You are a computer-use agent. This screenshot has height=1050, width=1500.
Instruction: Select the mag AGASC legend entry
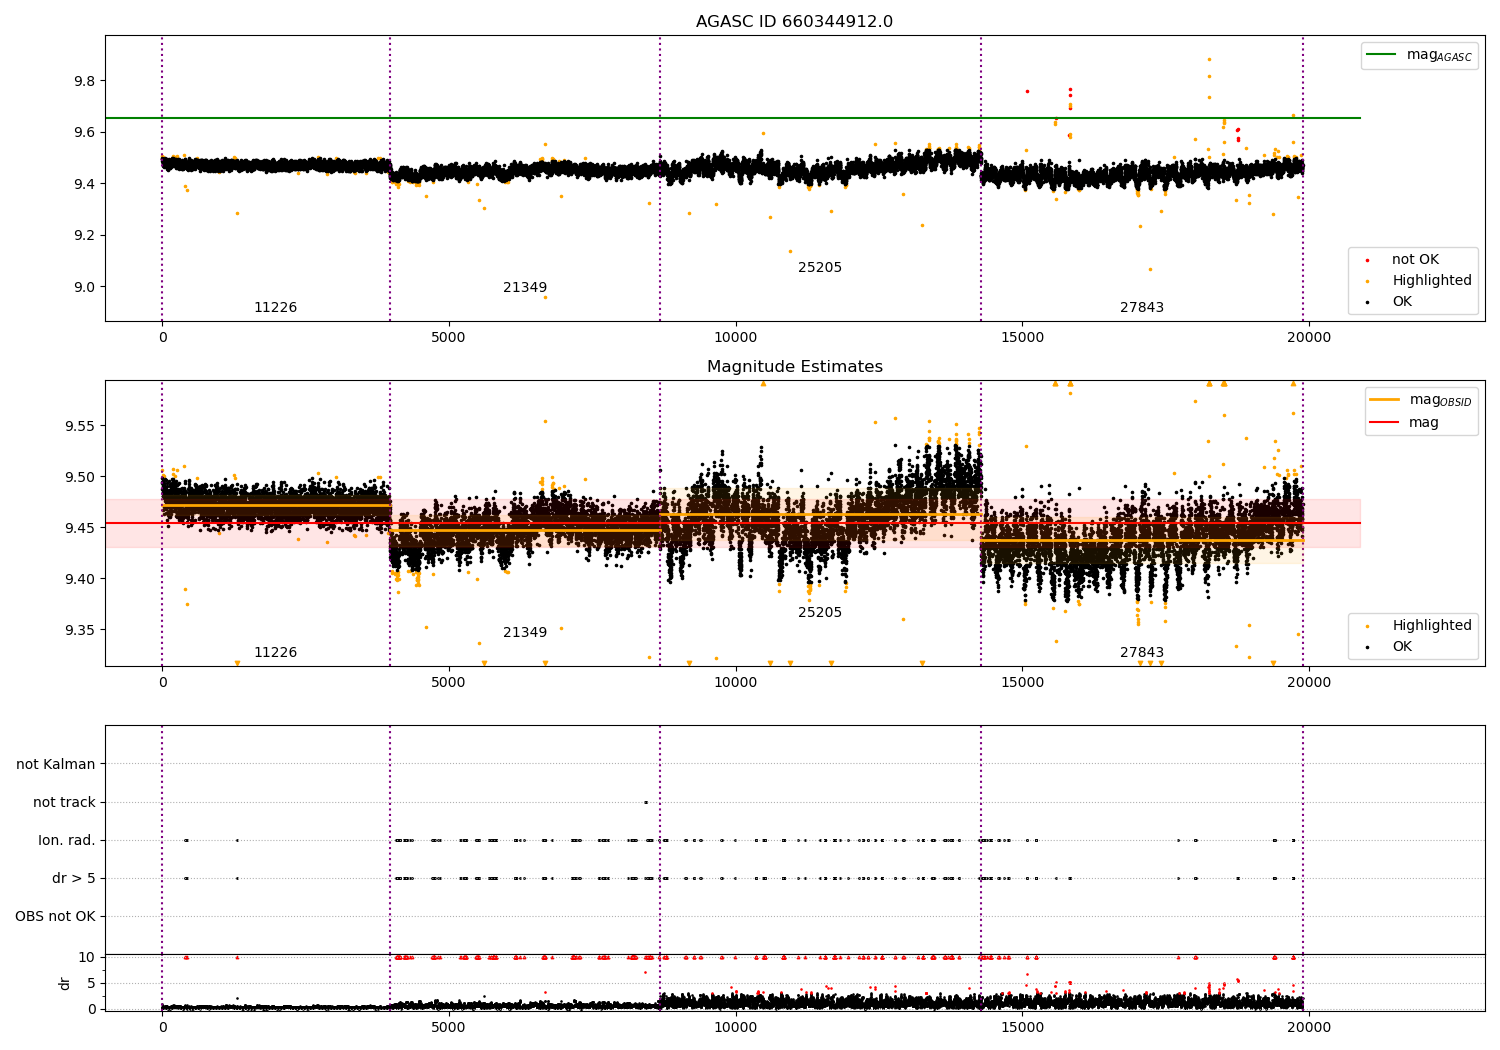click(x=1419, y=55)
